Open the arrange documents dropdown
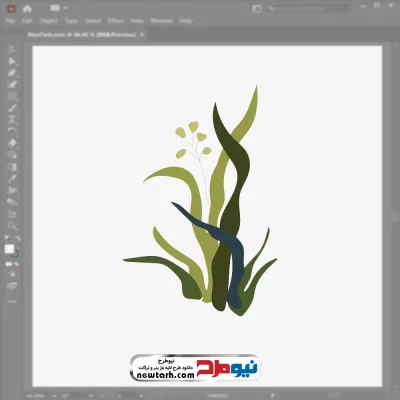This screenshot has height=400, width=400. coord(59,8)
